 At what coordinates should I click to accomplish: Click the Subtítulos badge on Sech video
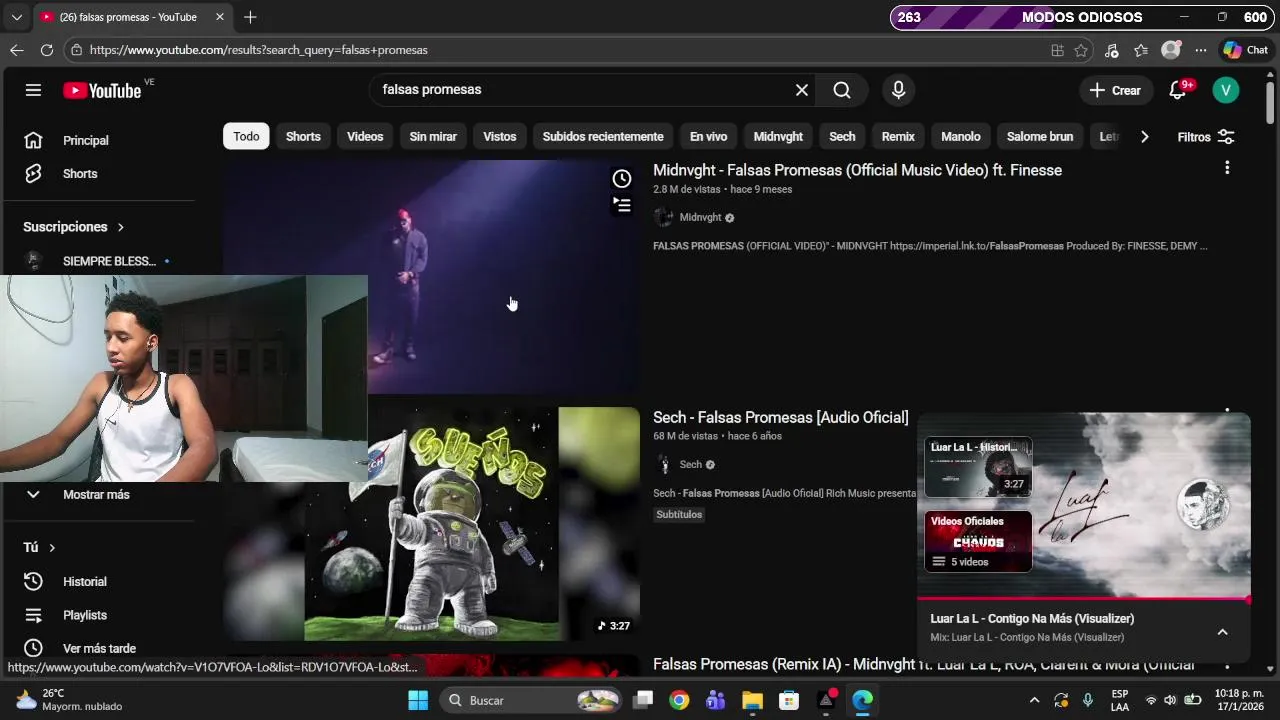click(679, 514)
